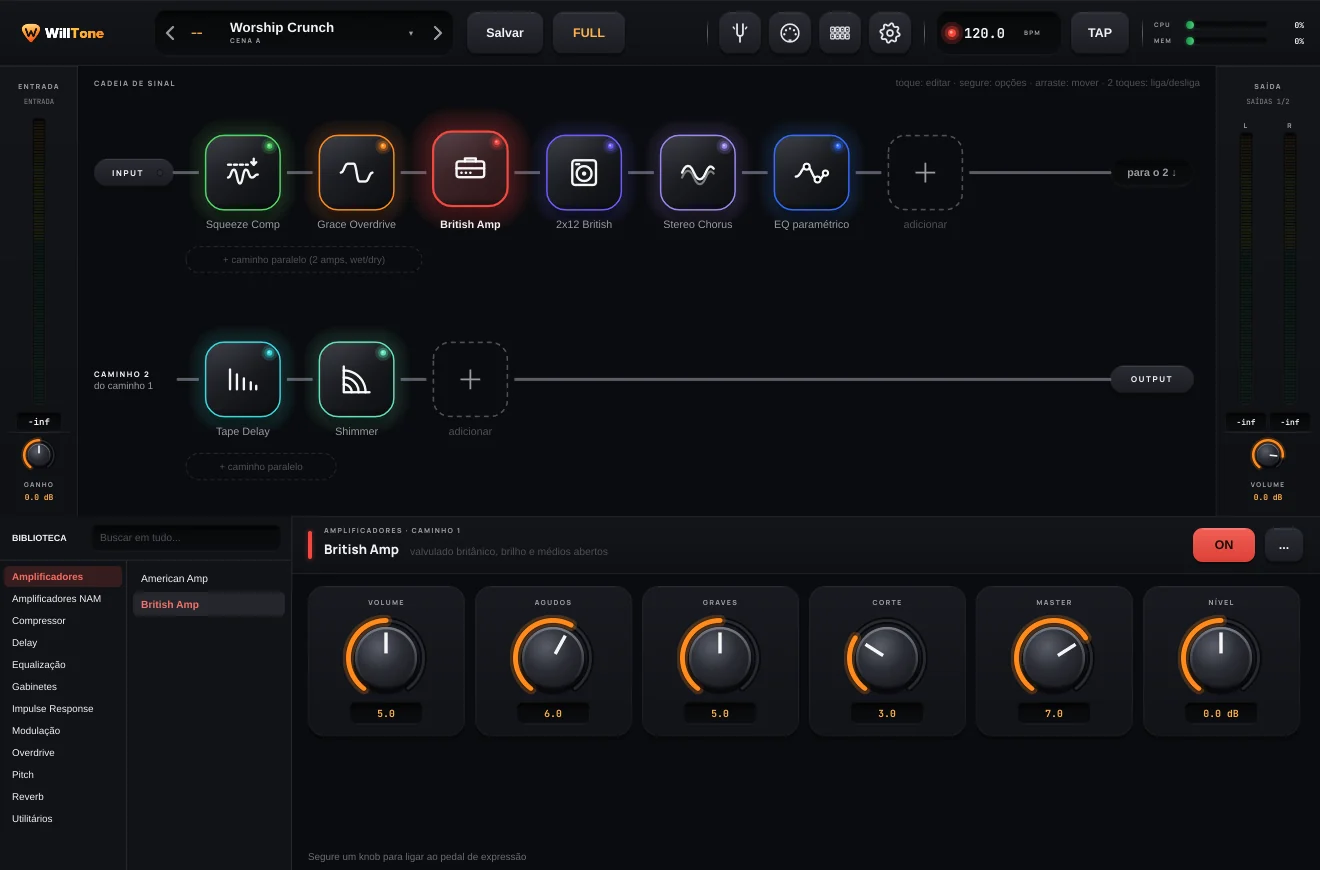Image resolution: width=1320 pixels, height=870 pixels.
Task: Add a block after Shimmer
Action: pos(470,379)
